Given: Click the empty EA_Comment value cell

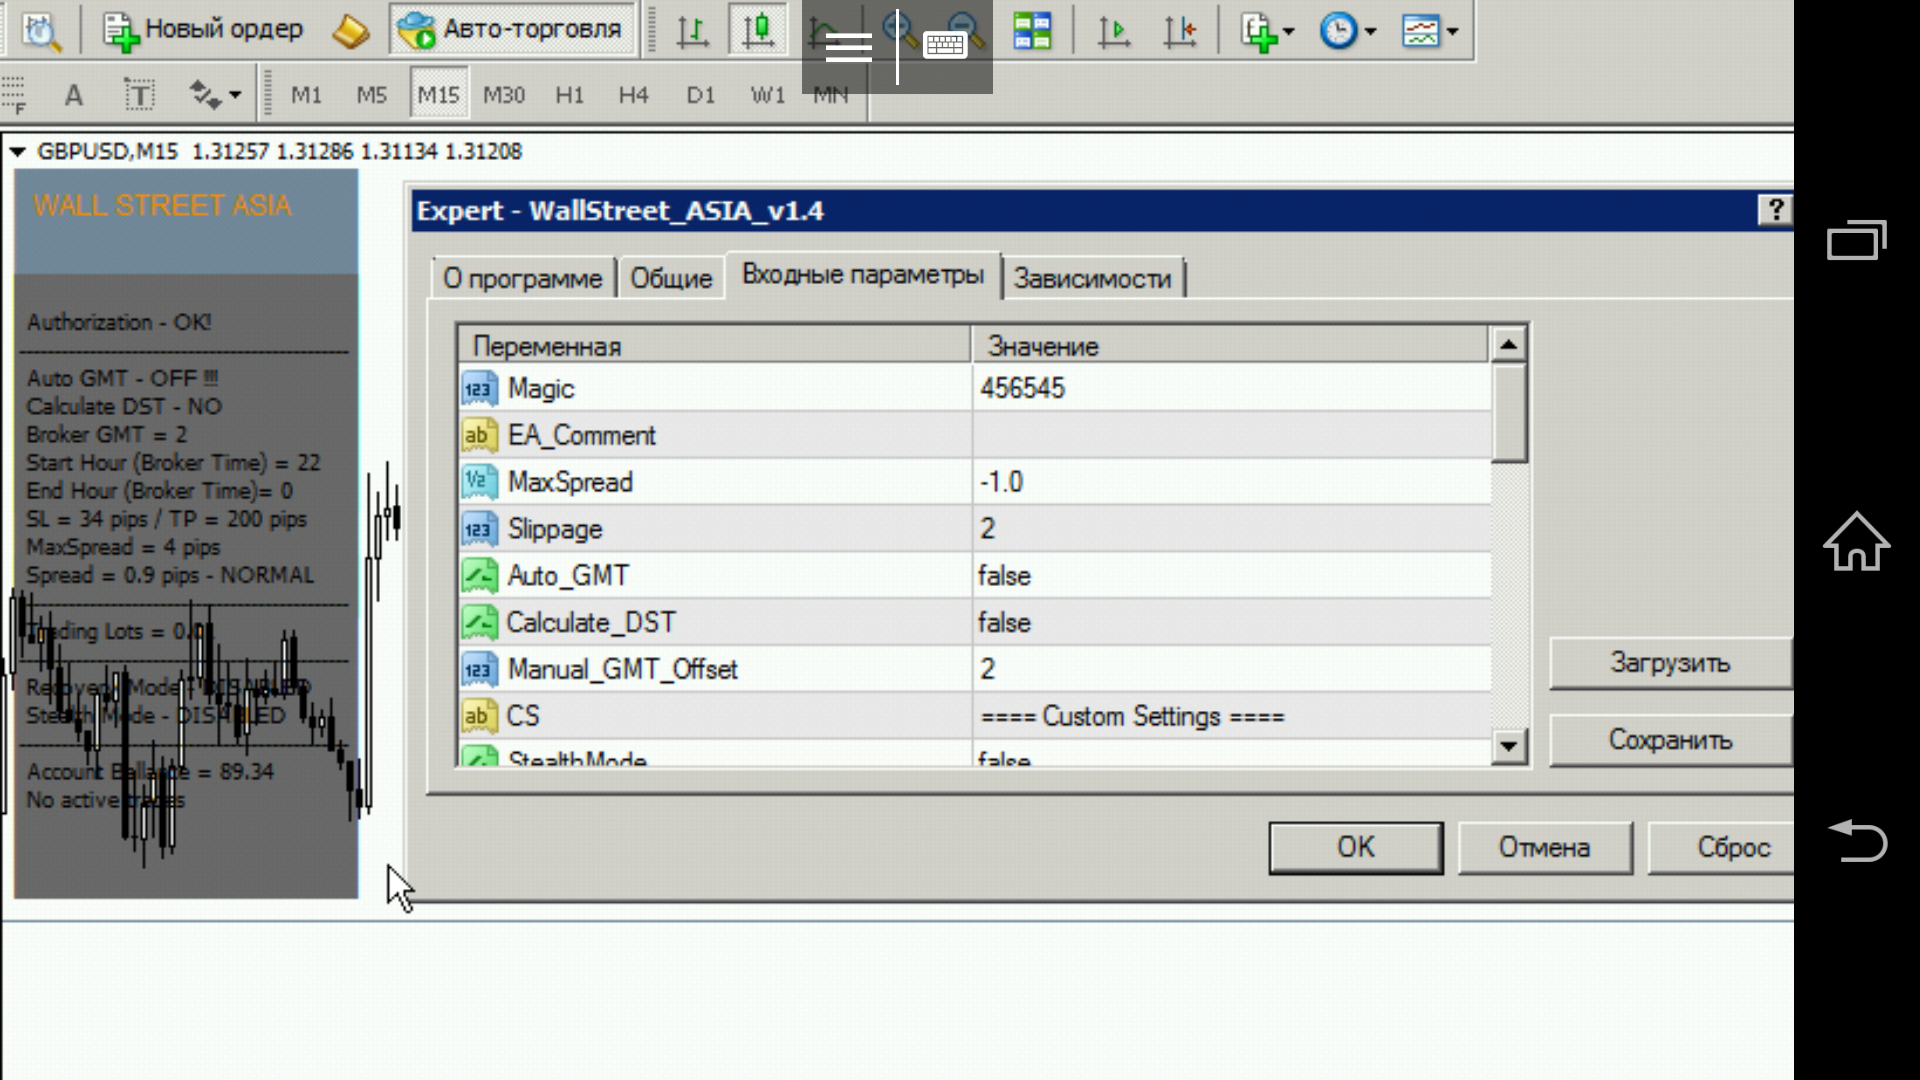Looking at the screenshot, I should pyautogui.click(x=1231, y=435).
